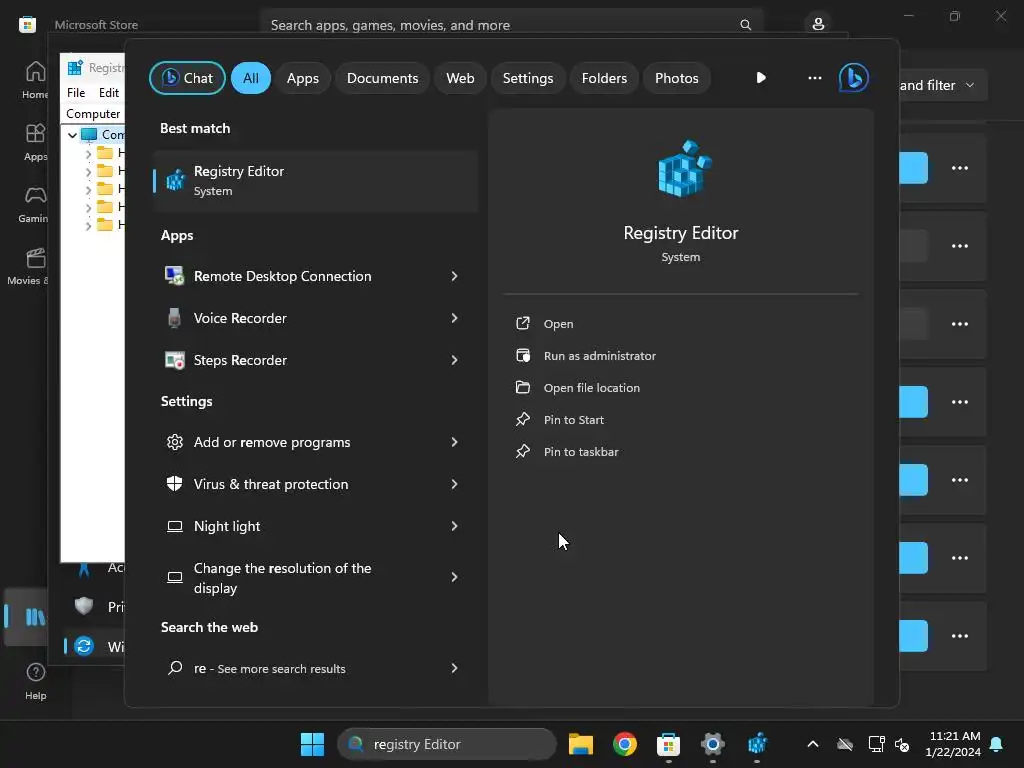Click Run as administrator action
The width and height of the screenshot is (1024, 768).
point(600,355)
